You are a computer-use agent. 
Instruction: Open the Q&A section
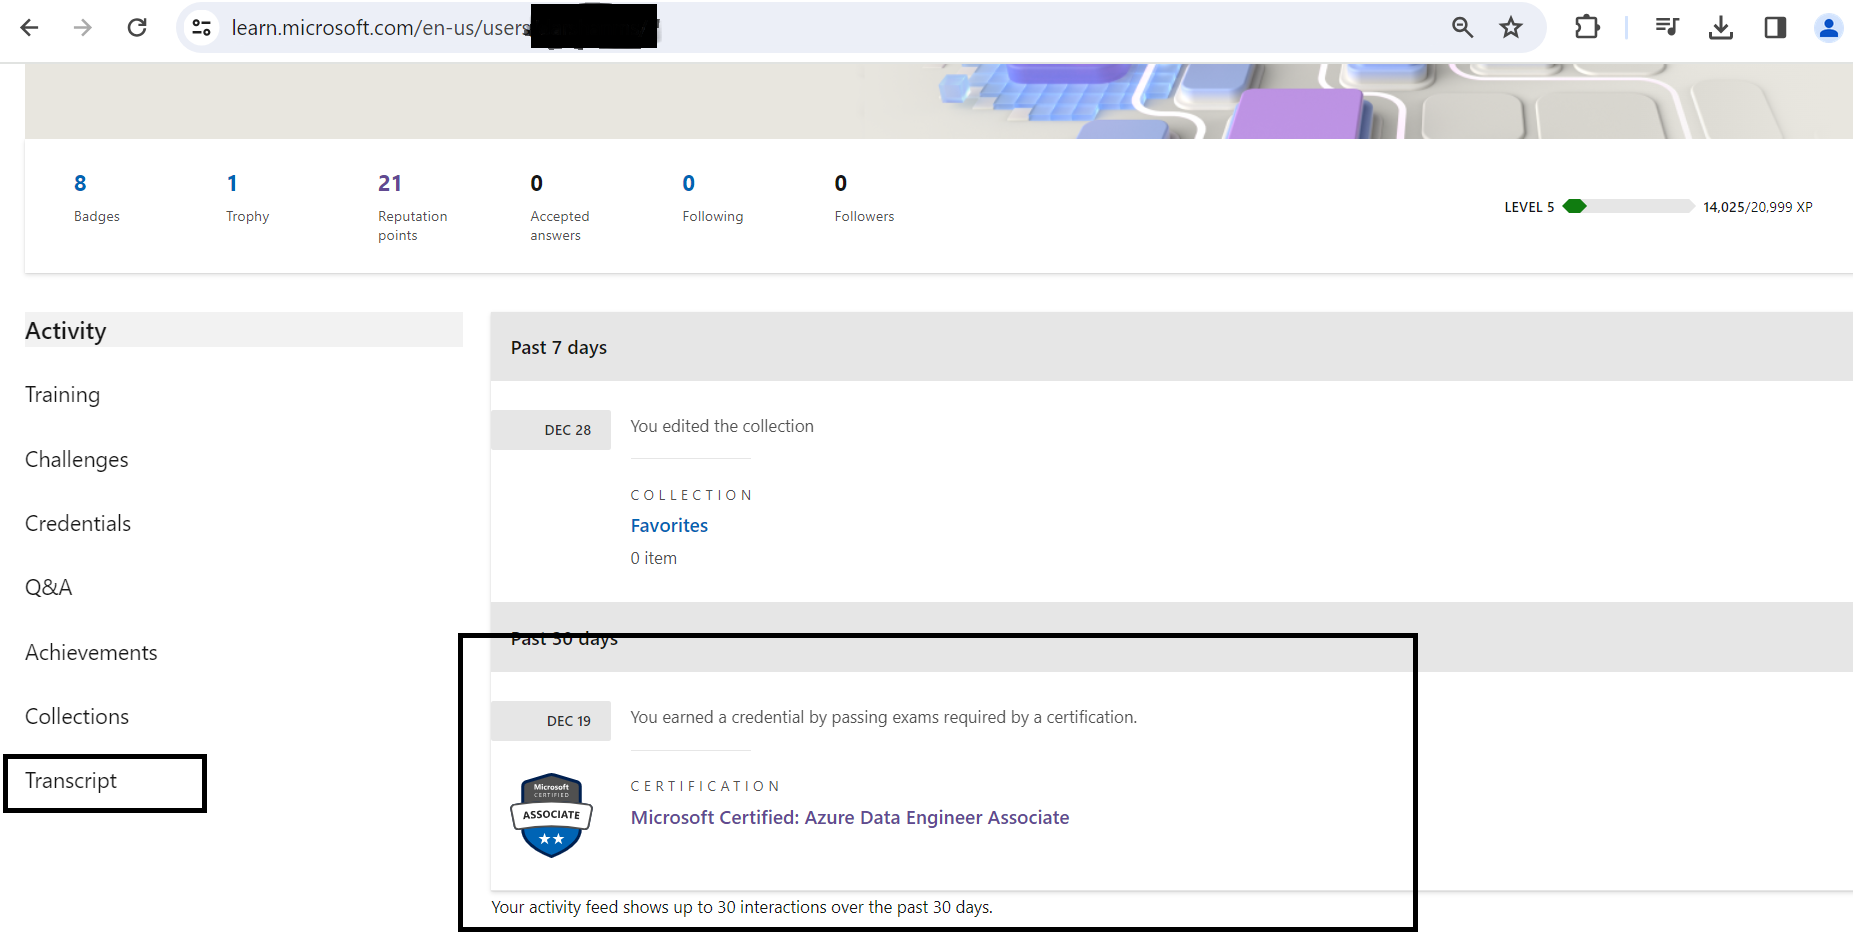(x=49, y=588)
